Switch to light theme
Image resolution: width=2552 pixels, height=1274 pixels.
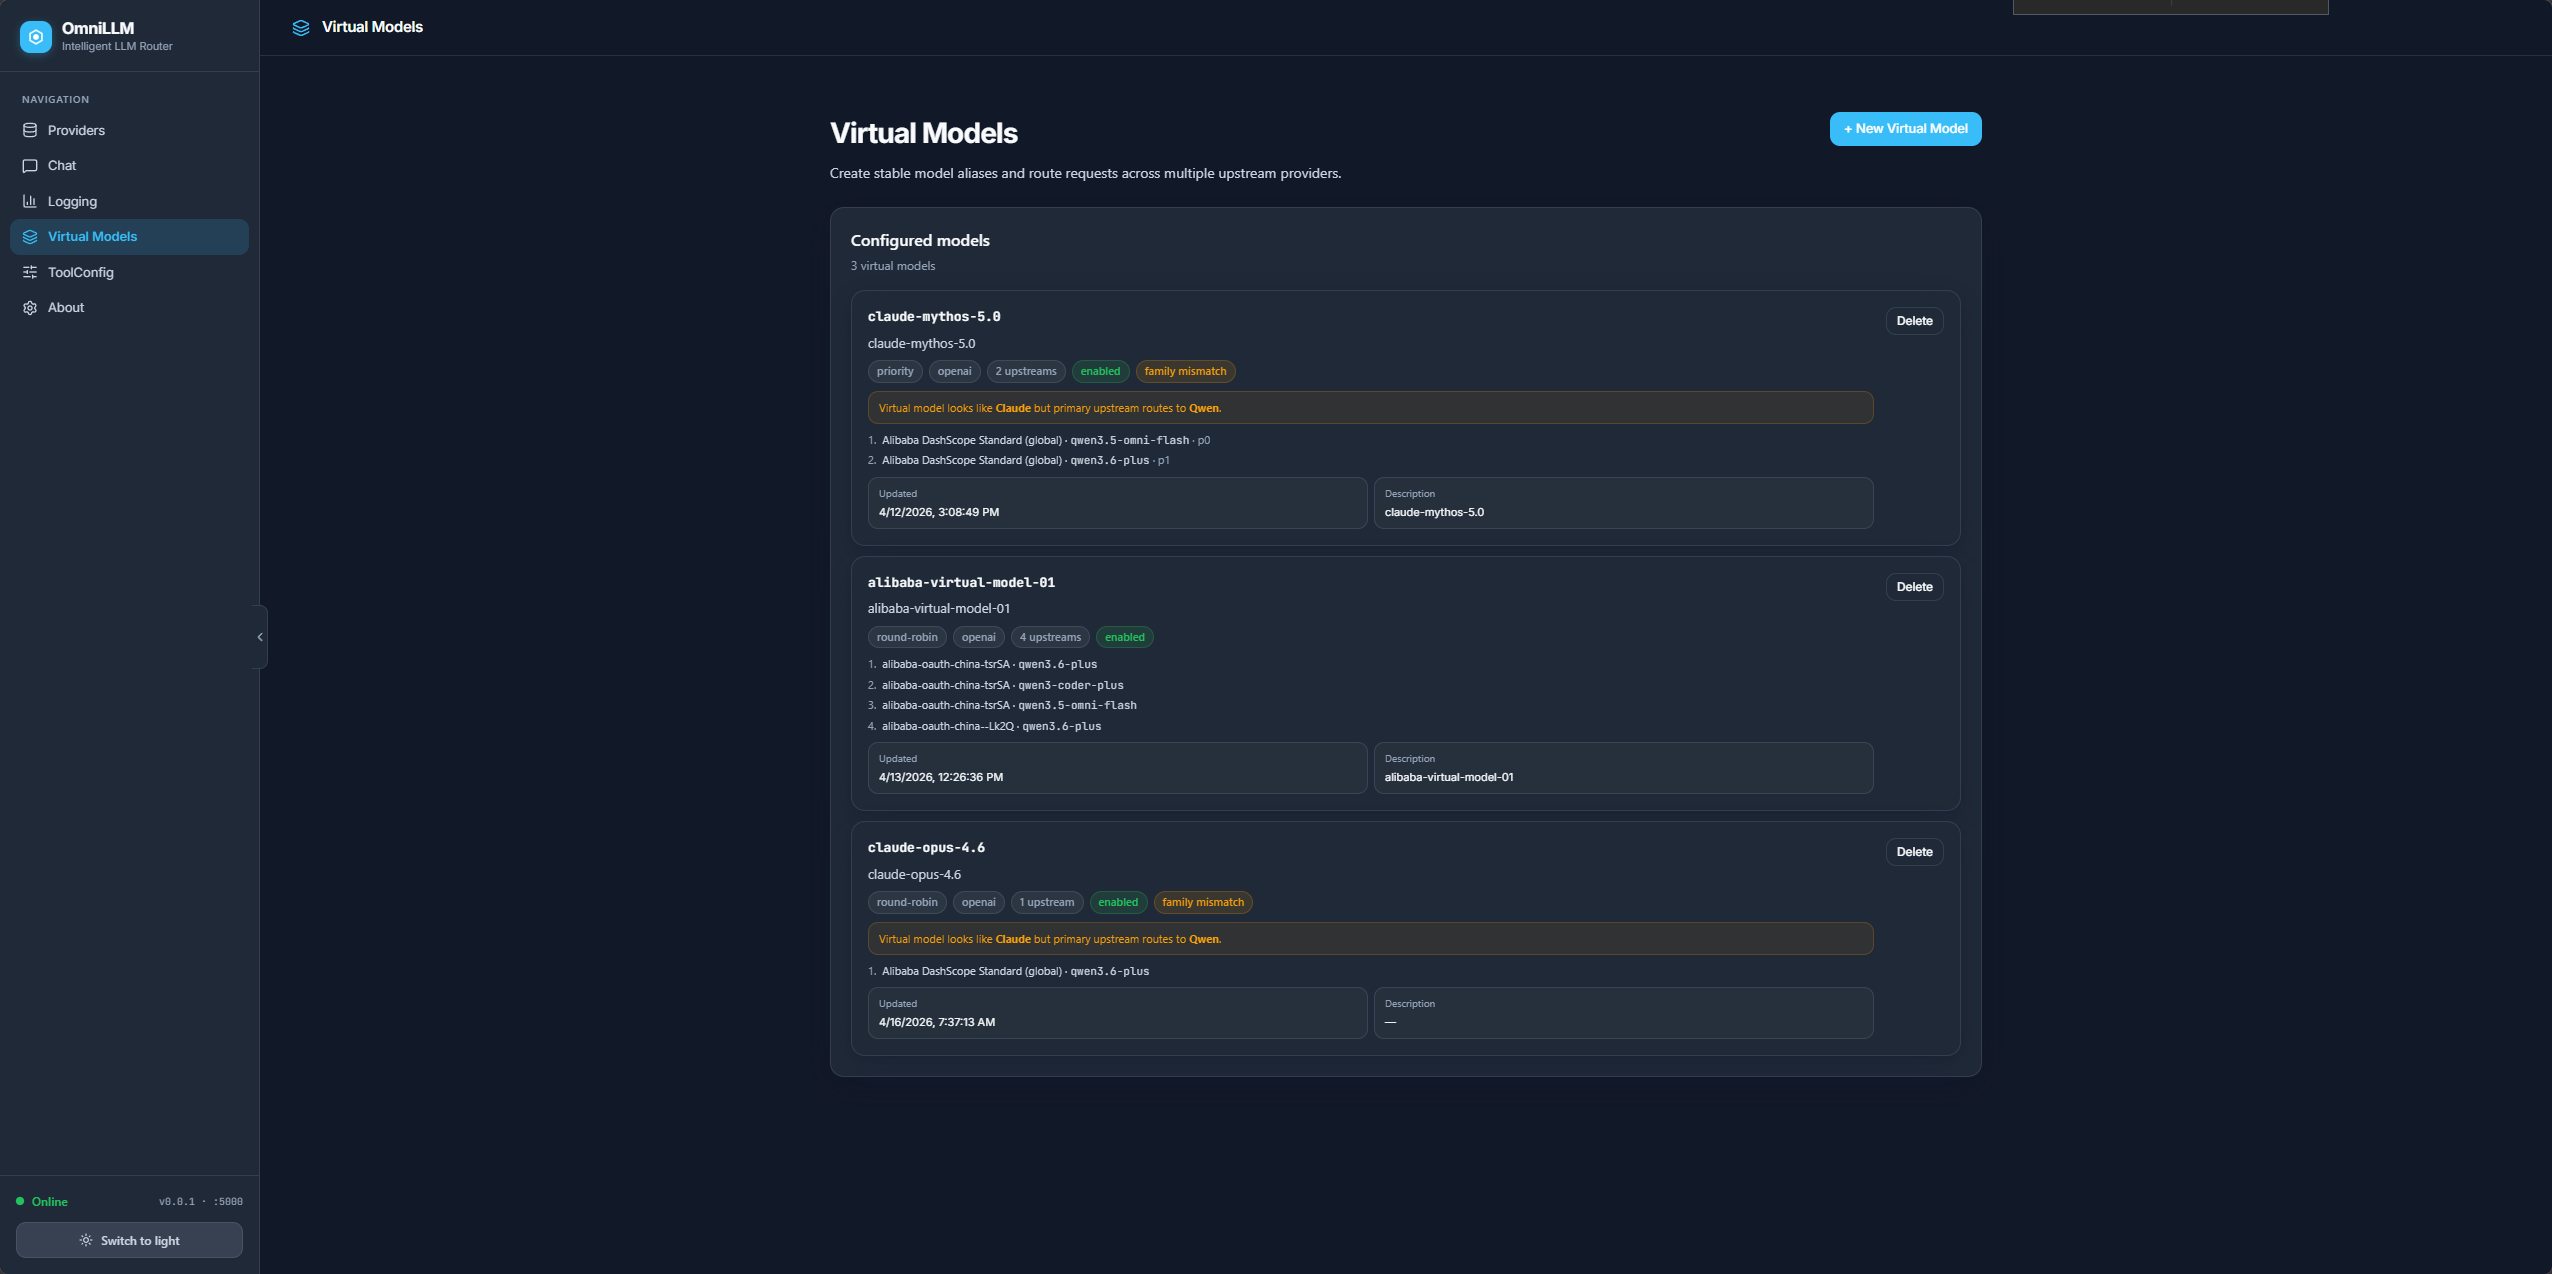click(x=129, y=1240)
